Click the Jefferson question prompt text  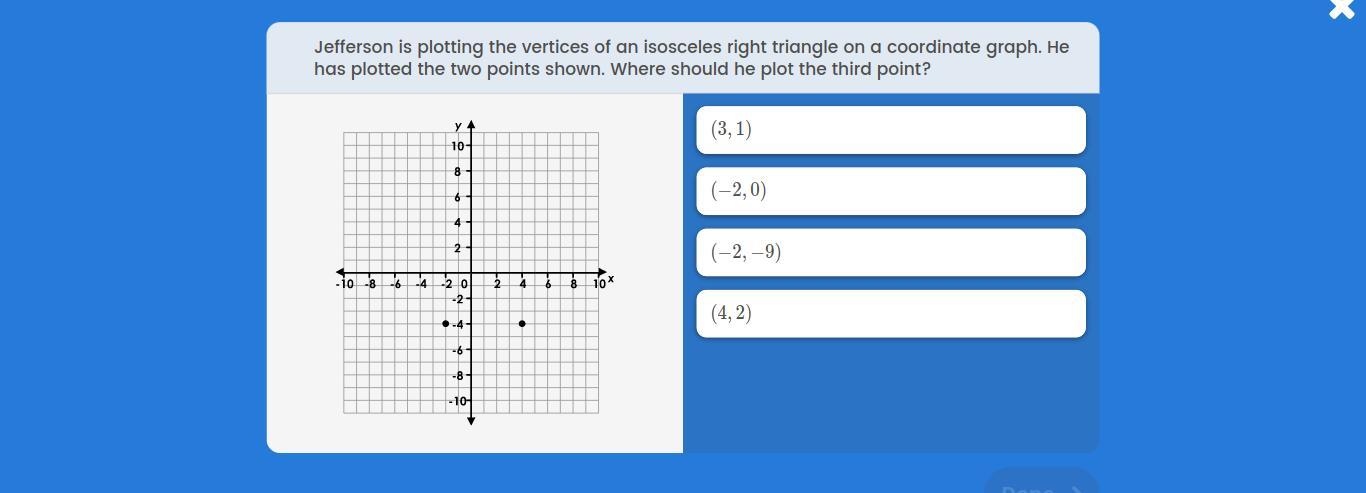tap(691, 58)
